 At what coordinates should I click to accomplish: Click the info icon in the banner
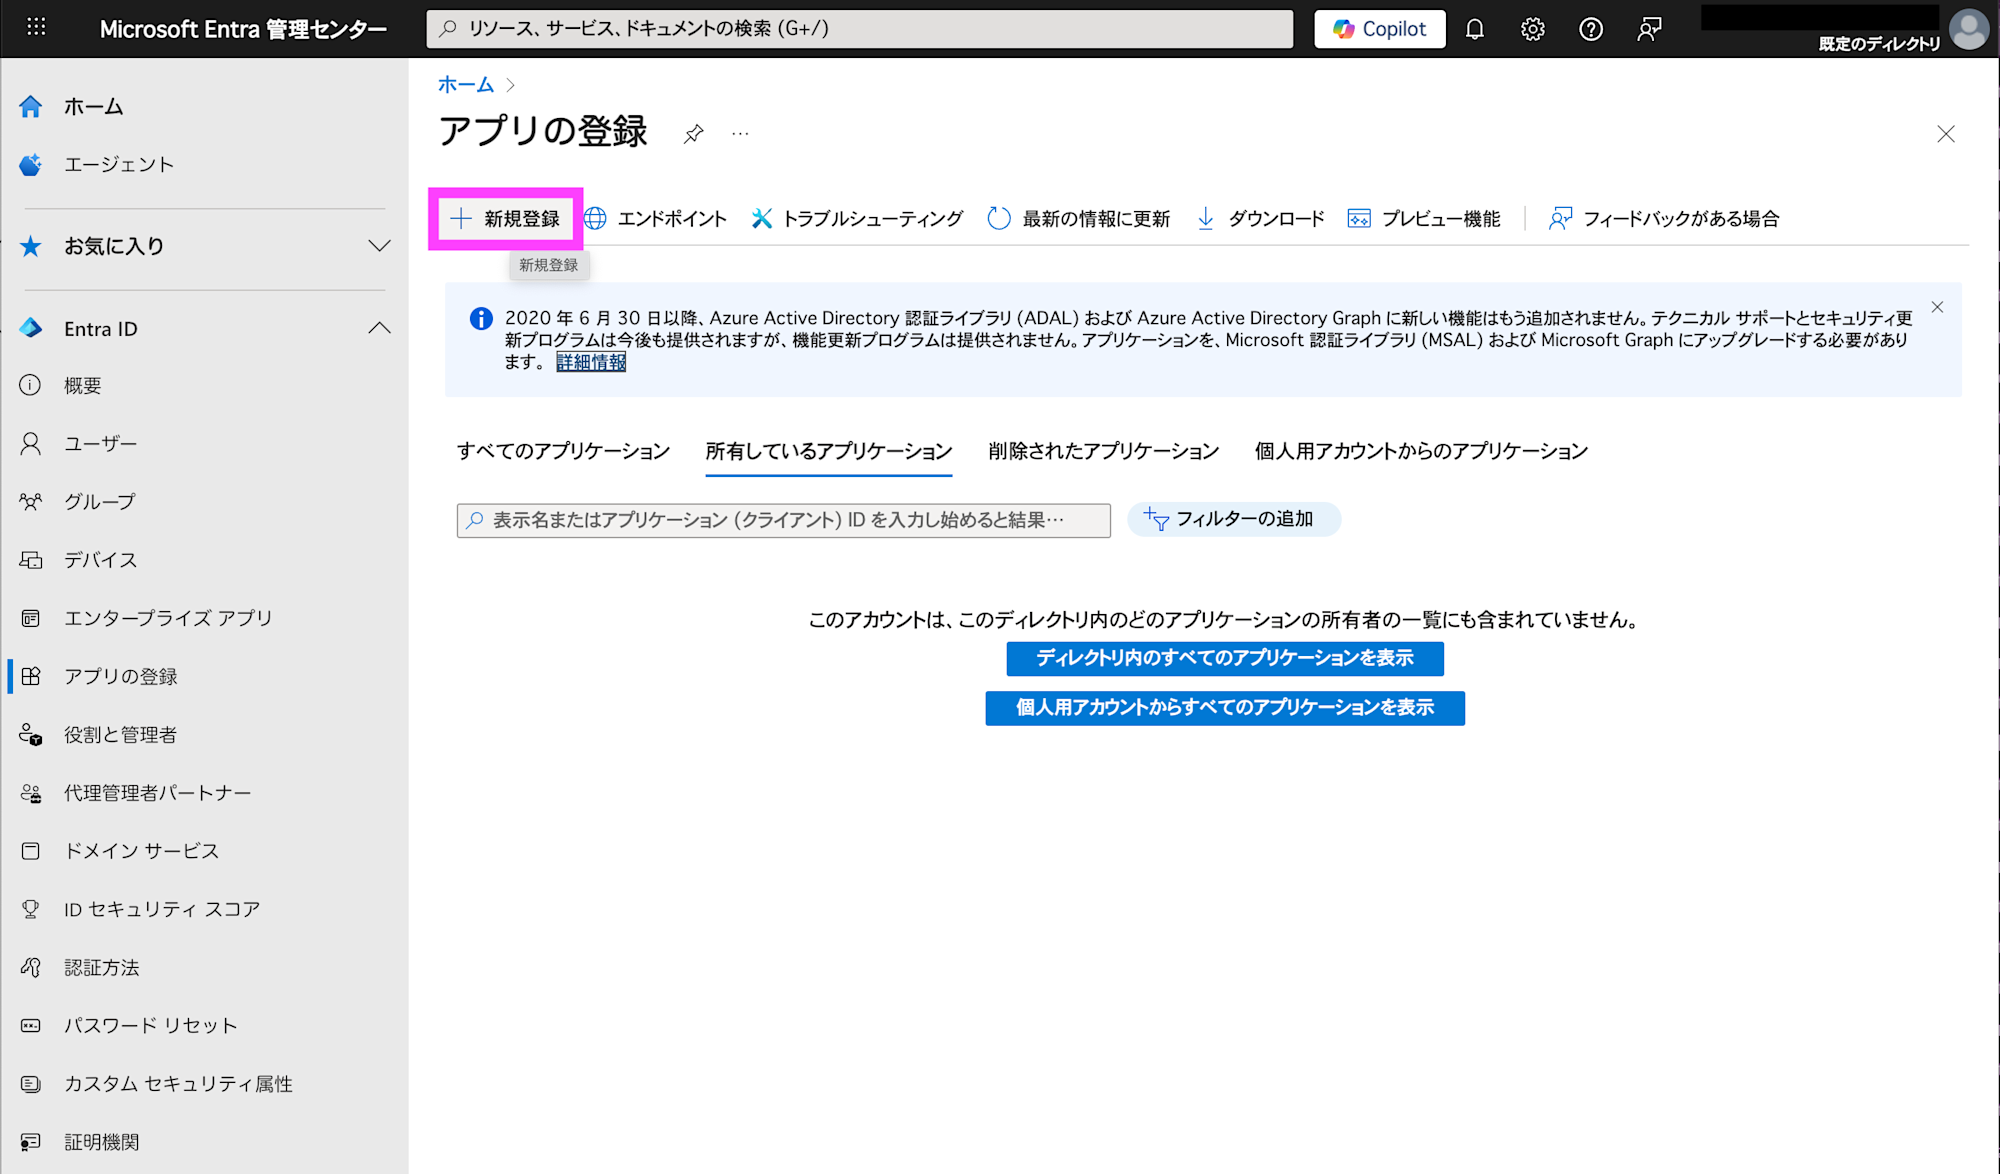[481, 319]
